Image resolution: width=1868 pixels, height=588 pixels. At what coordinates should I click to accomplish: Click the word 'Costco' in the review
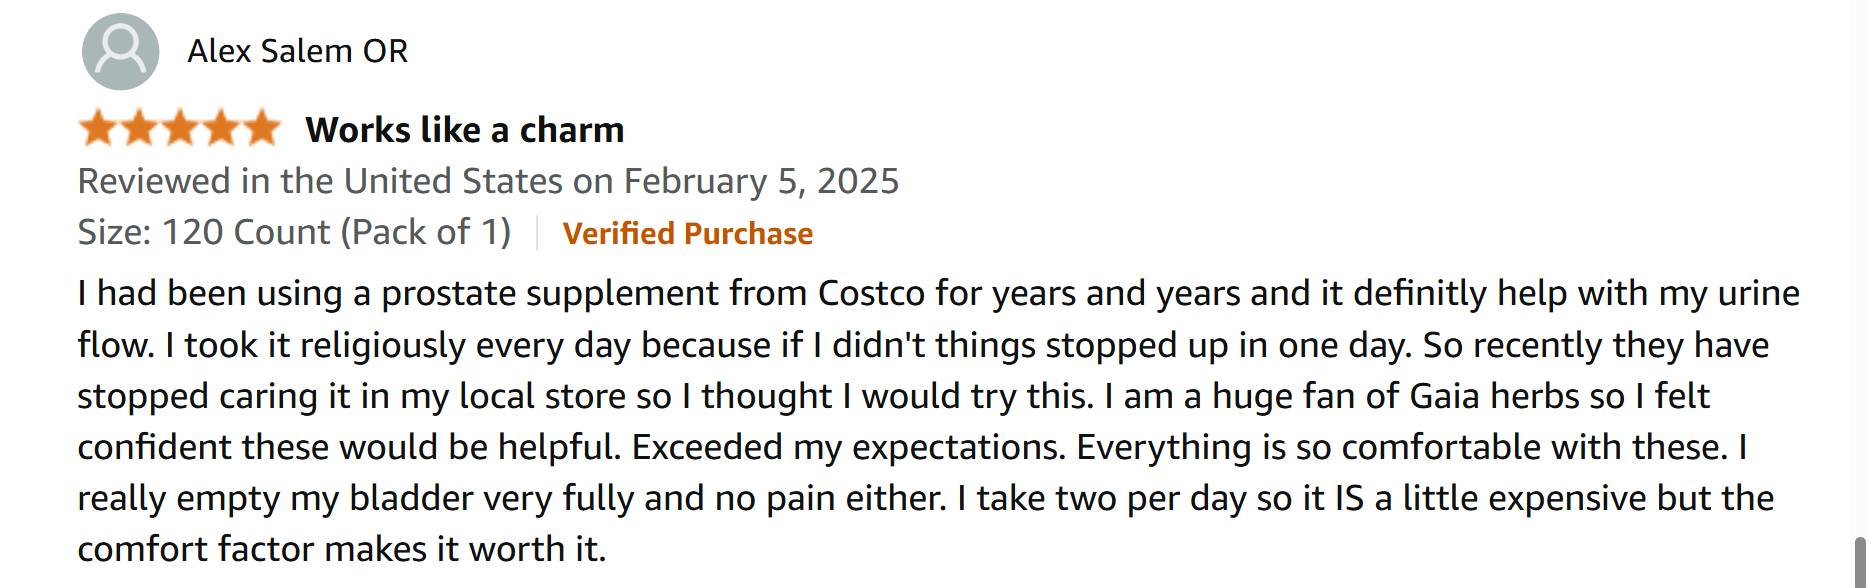click(x=871, y=293)
